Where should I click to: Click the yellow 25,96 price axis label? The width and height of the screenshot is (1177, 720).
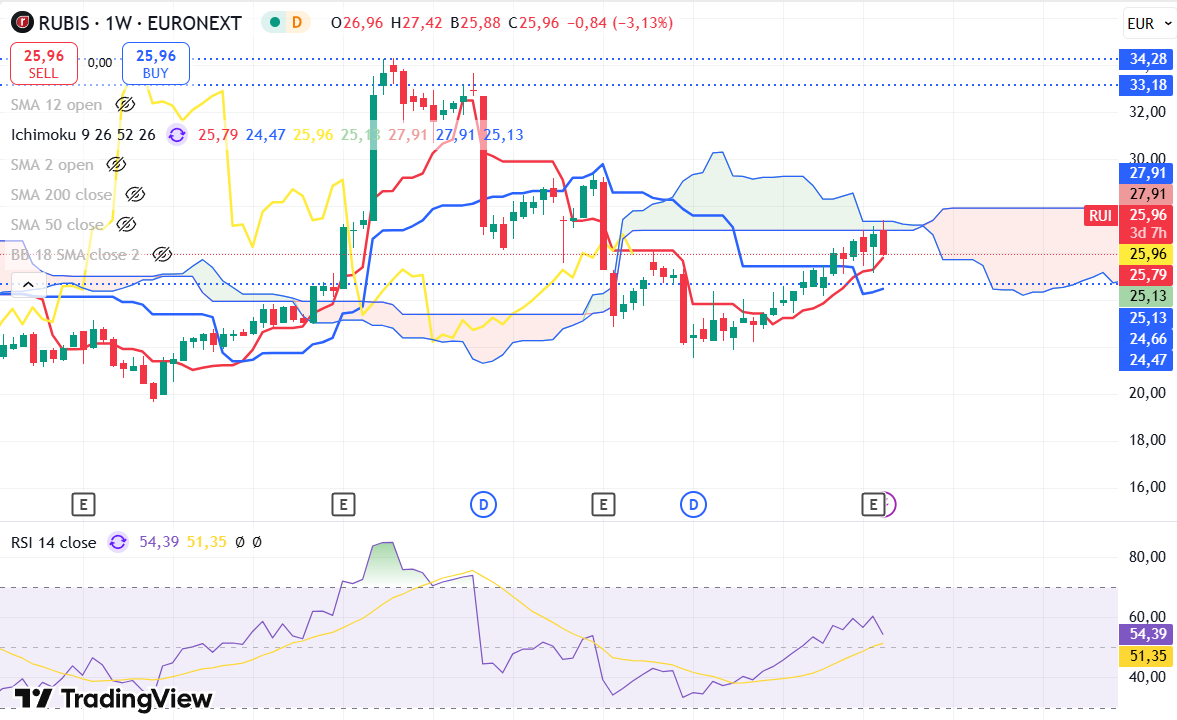[x=1145, y=254]
